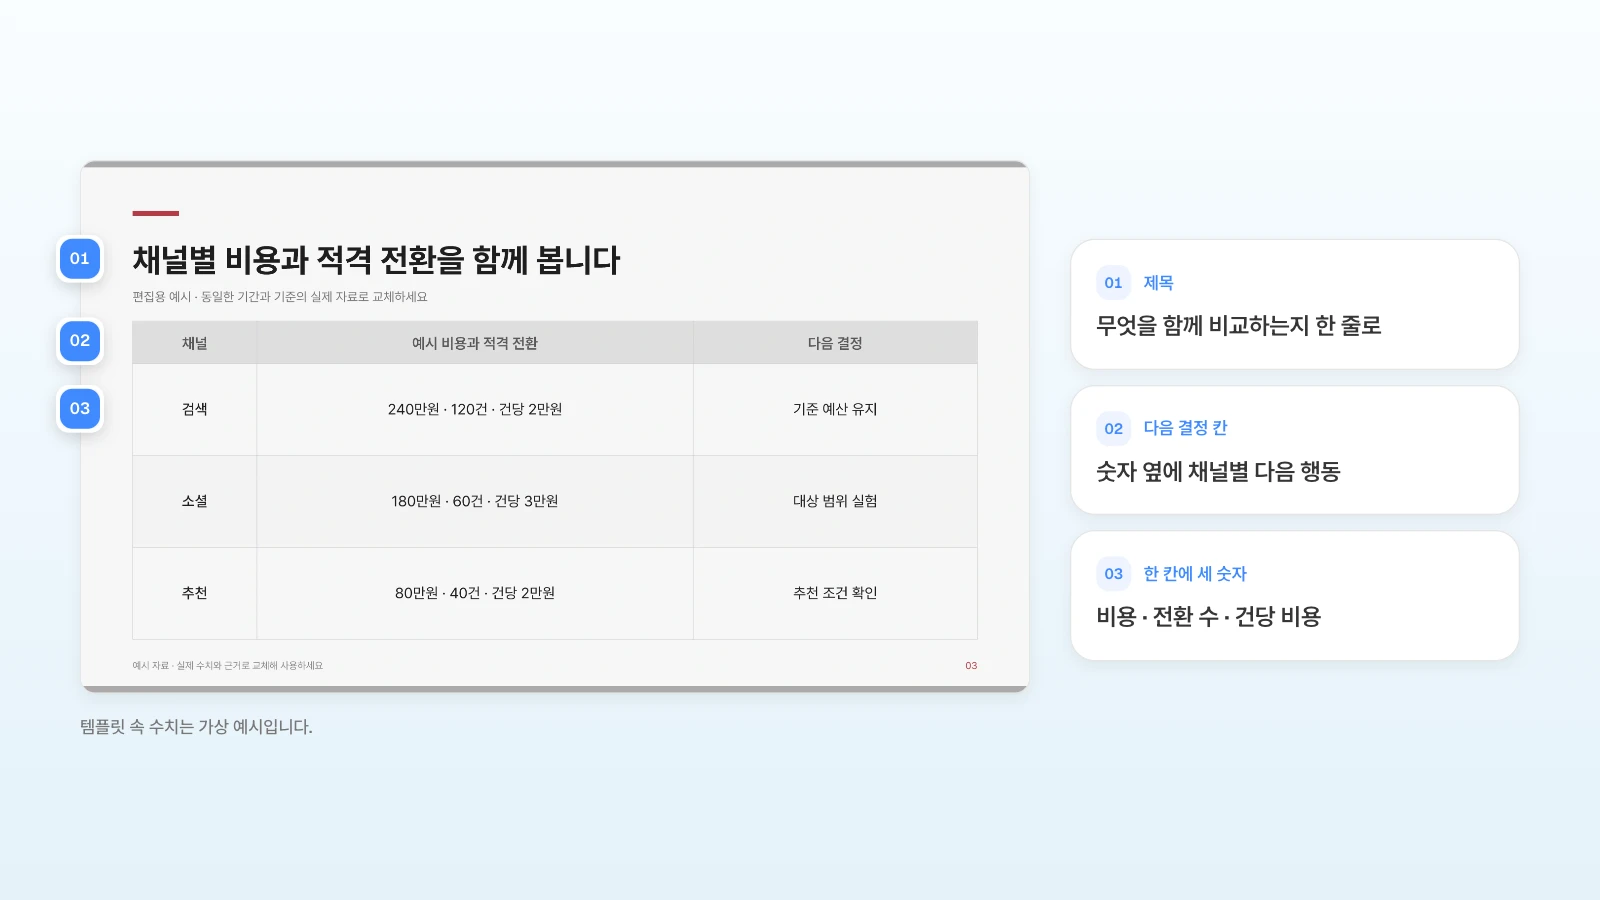Viewport: 1600px width, 900px height.
Task: Click the '추천 조건 확인' decision cell
Action: tap(835, 593)
